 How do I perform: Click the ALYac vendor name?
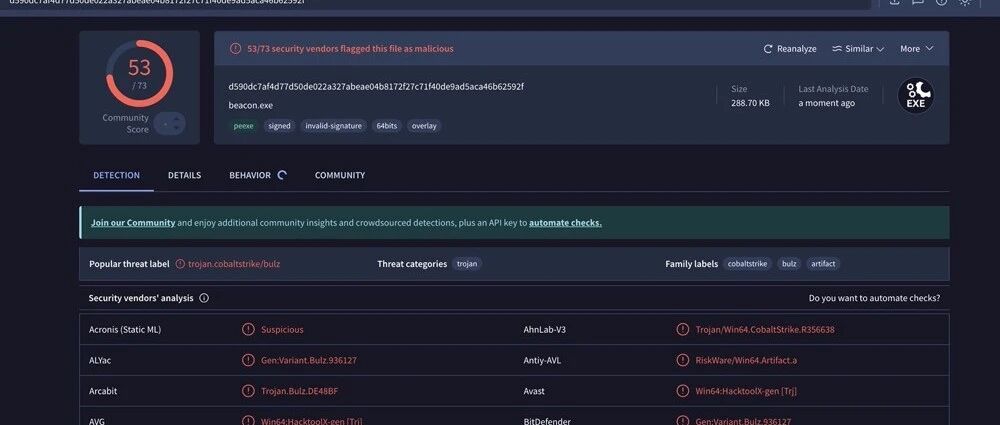tap(101, 360)
